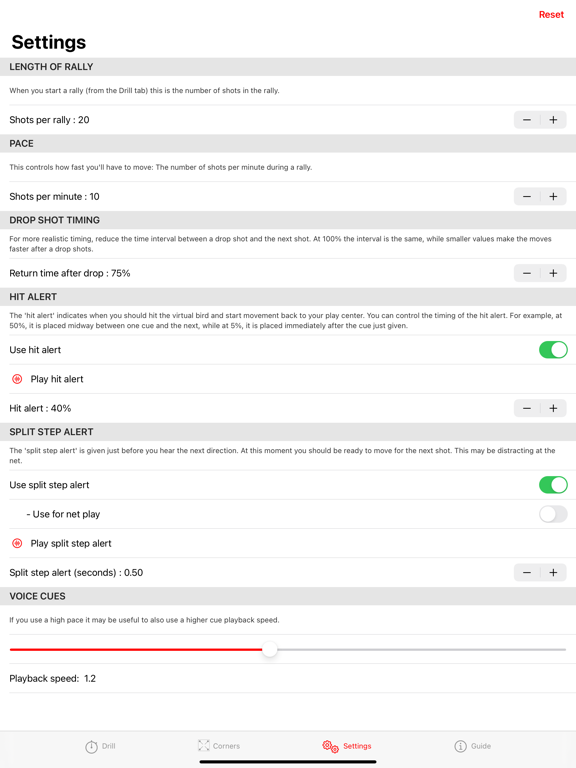Click 'Split step alert (seconds) : 0.50' text
The height and width of the screenshot is (768, 576).
coord(76,573)
